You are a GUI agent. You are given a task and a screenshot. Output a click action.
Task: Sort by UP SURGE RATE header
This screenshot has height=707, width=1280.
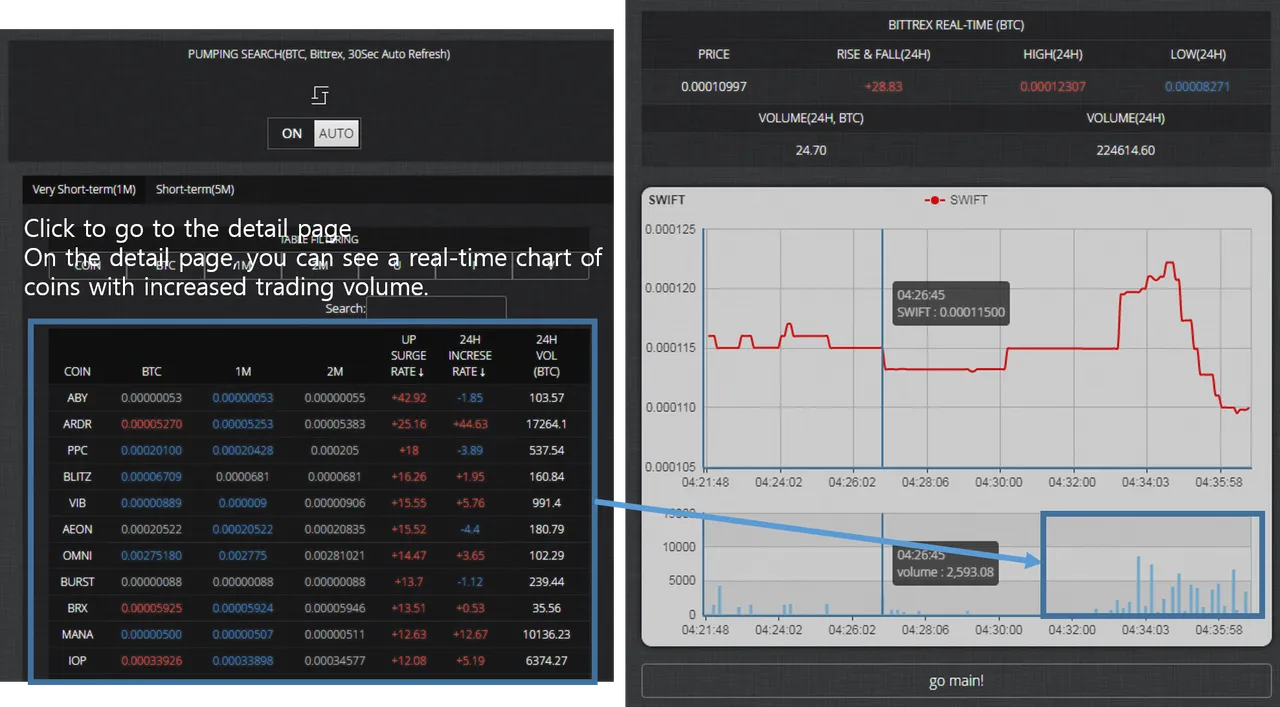coord(408,356)
